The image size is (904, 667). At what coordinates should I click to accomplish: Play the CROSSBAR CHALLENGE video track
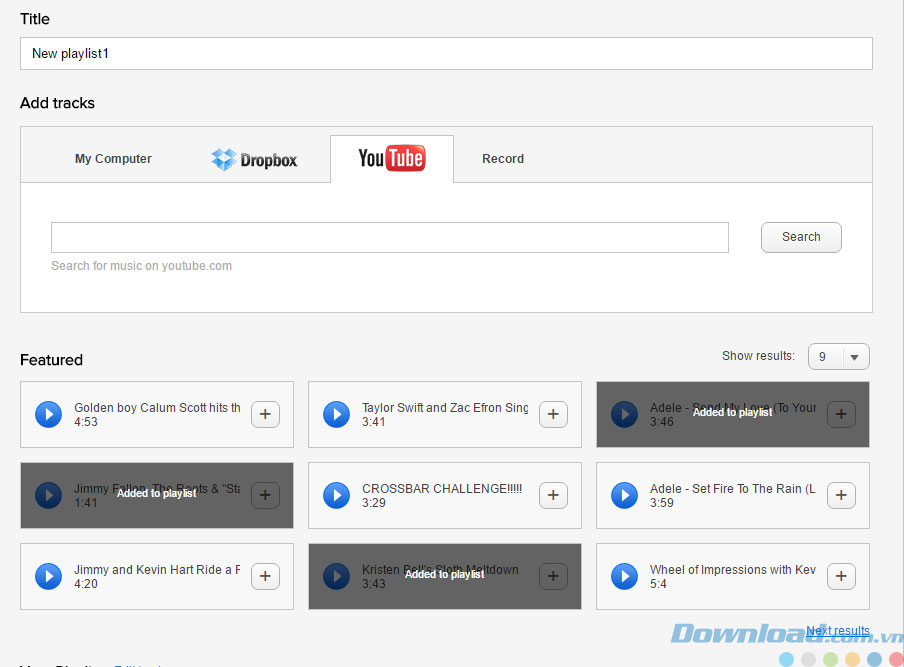coord(336,495)
